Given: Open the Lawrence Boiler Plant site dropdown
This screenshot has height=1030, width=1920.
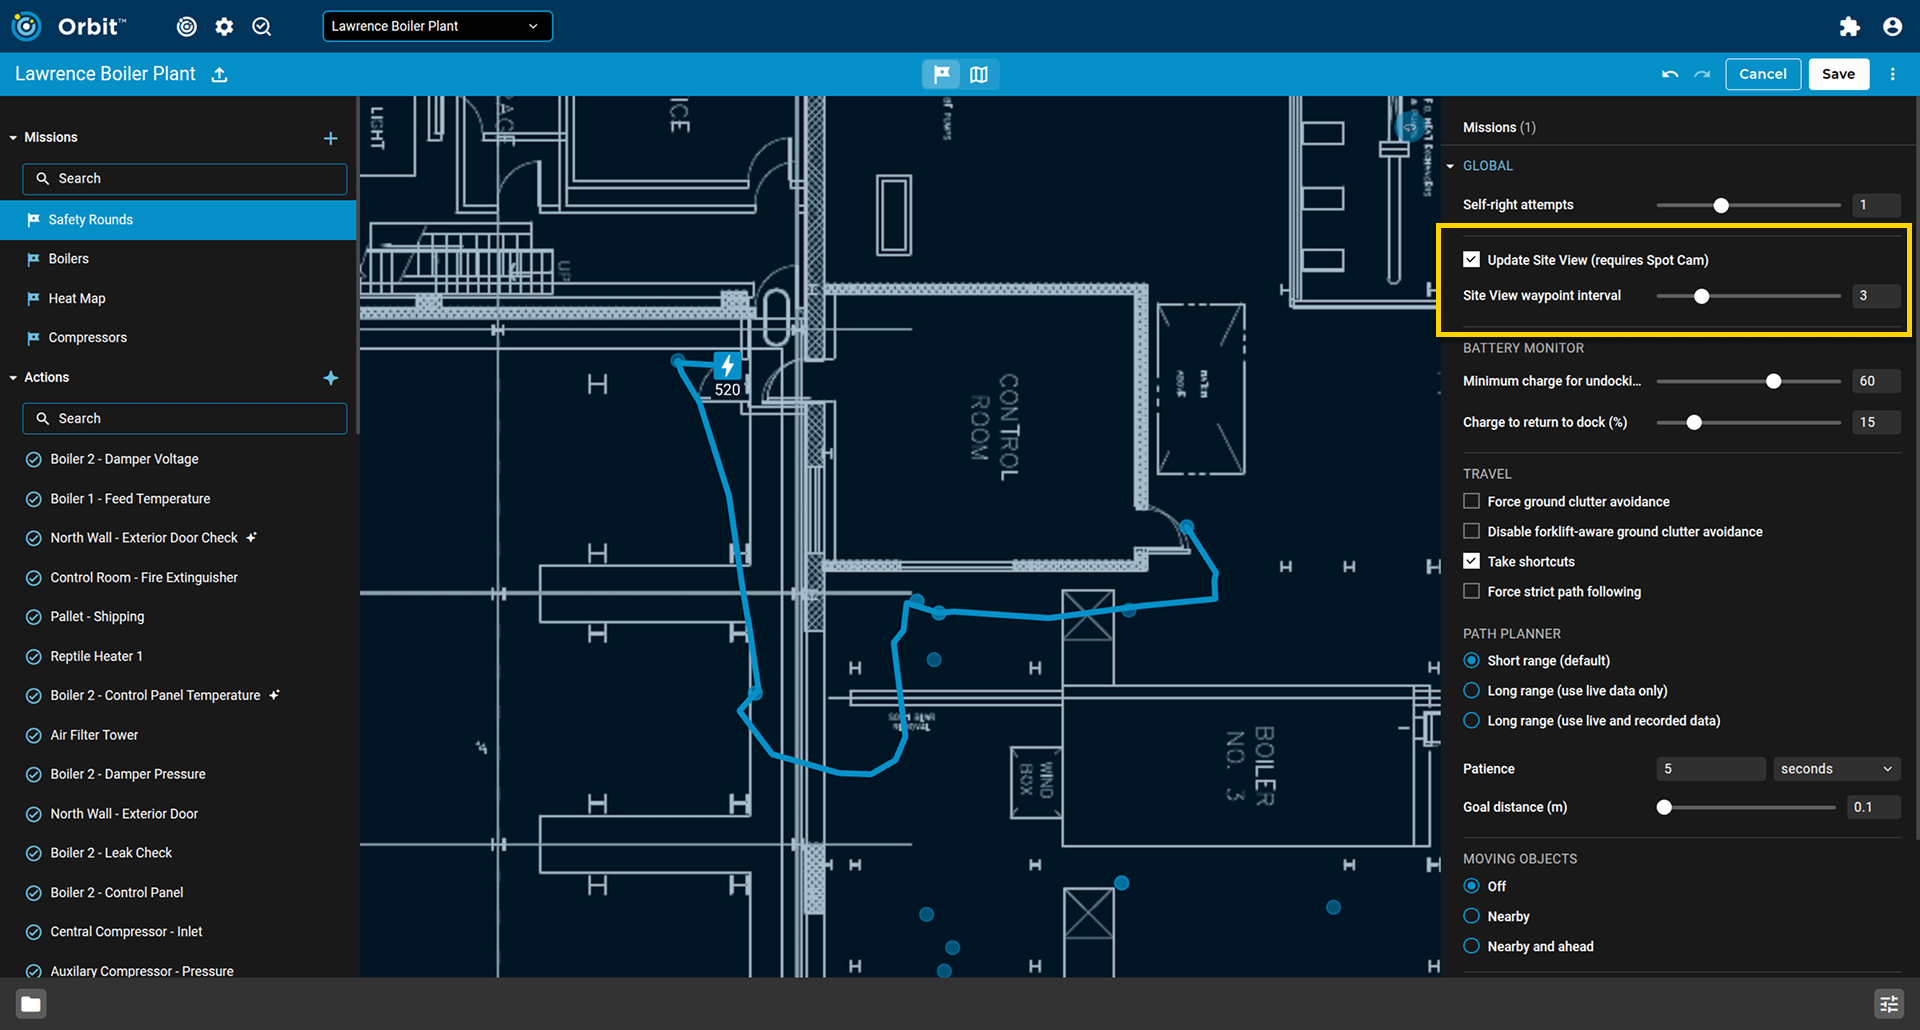Looking at the screenshot, I should pos(437,26).
